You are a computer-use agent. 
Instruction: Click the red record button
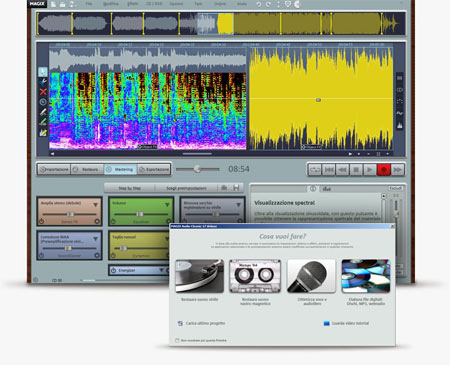pyautogui.click(x=383, y=170)
